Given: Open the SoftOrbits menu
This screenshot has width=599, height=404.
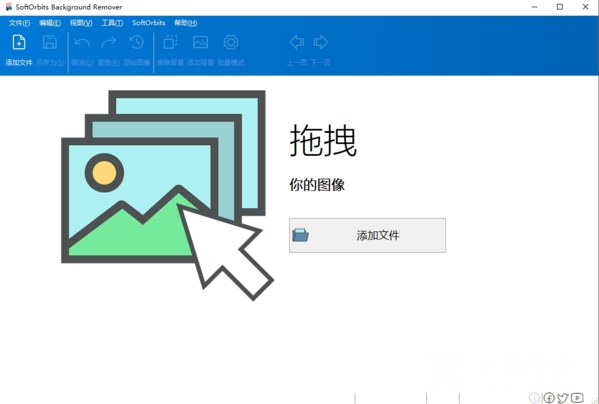Looking at the screenshot, I should coord(149,23).
